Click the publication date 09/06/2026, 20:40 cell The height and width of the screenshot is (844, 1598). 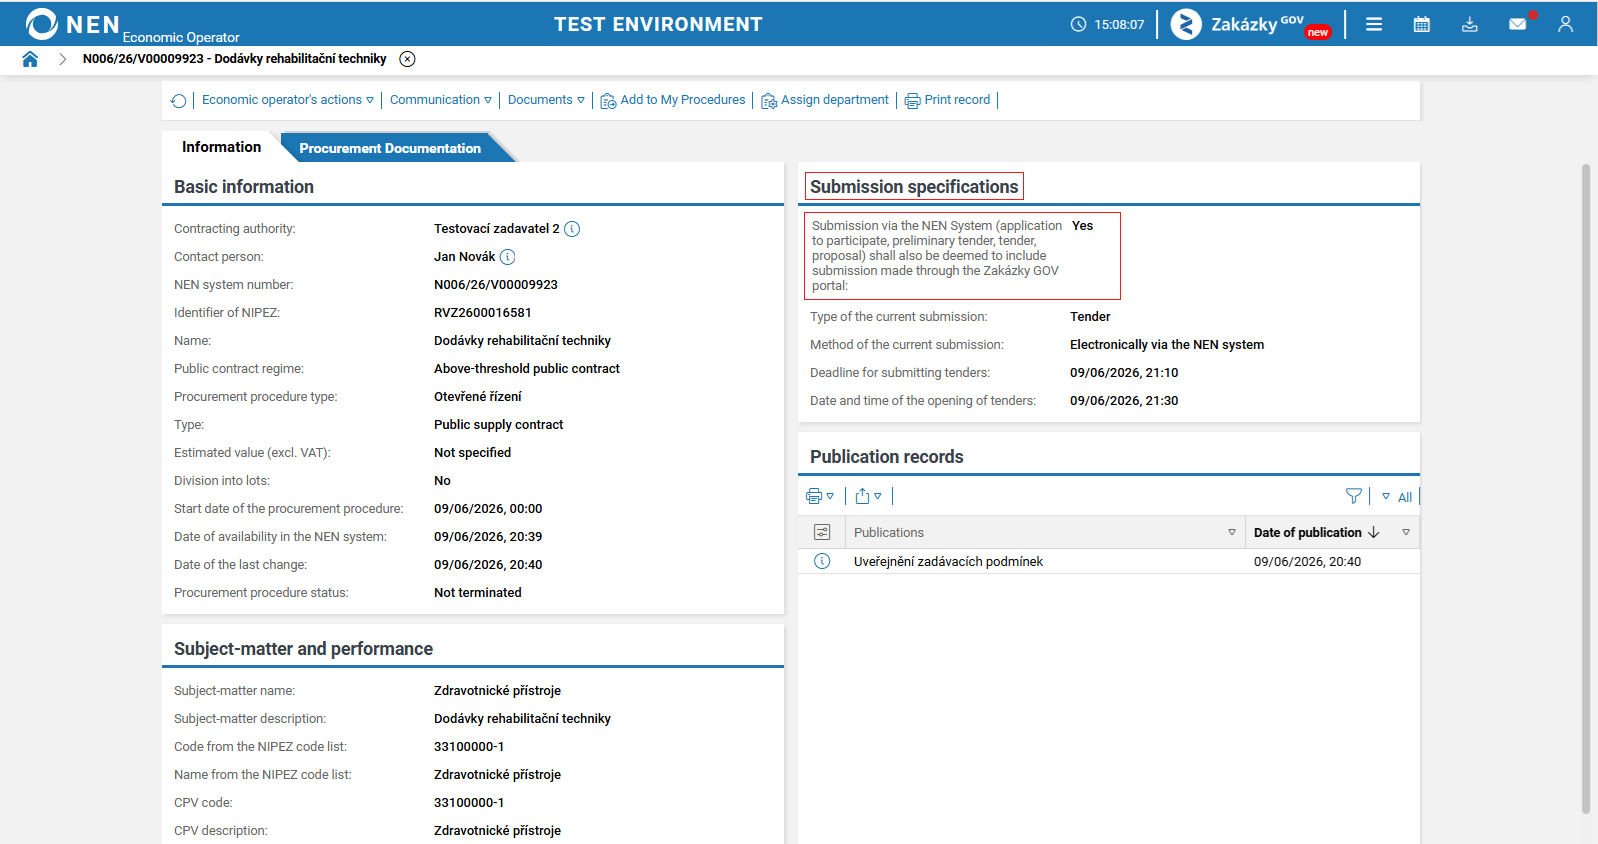[1308, 562]
